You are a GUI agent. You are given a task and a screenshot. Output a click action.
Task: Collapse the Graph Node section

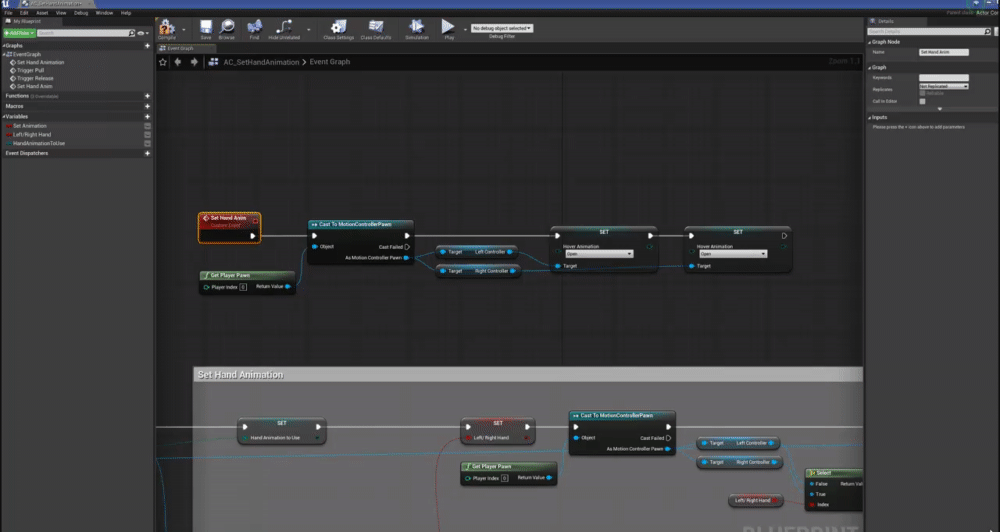869,42
